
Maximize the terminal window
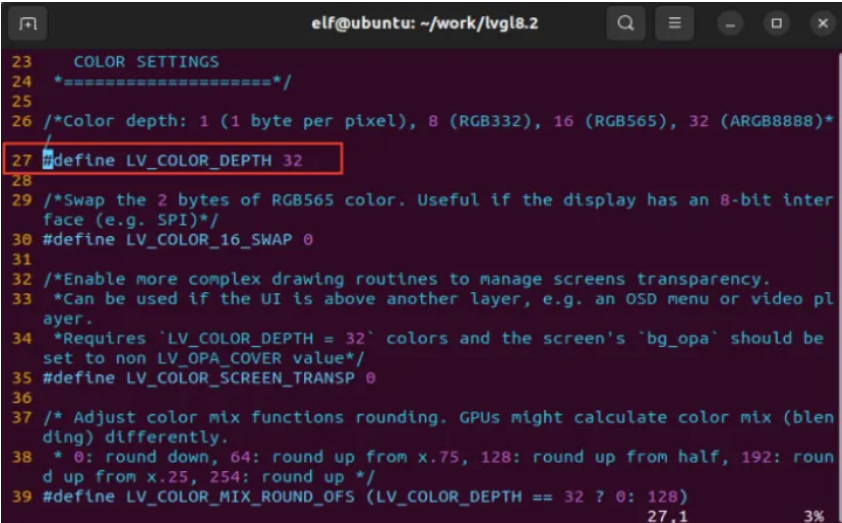tap(775, 22)
